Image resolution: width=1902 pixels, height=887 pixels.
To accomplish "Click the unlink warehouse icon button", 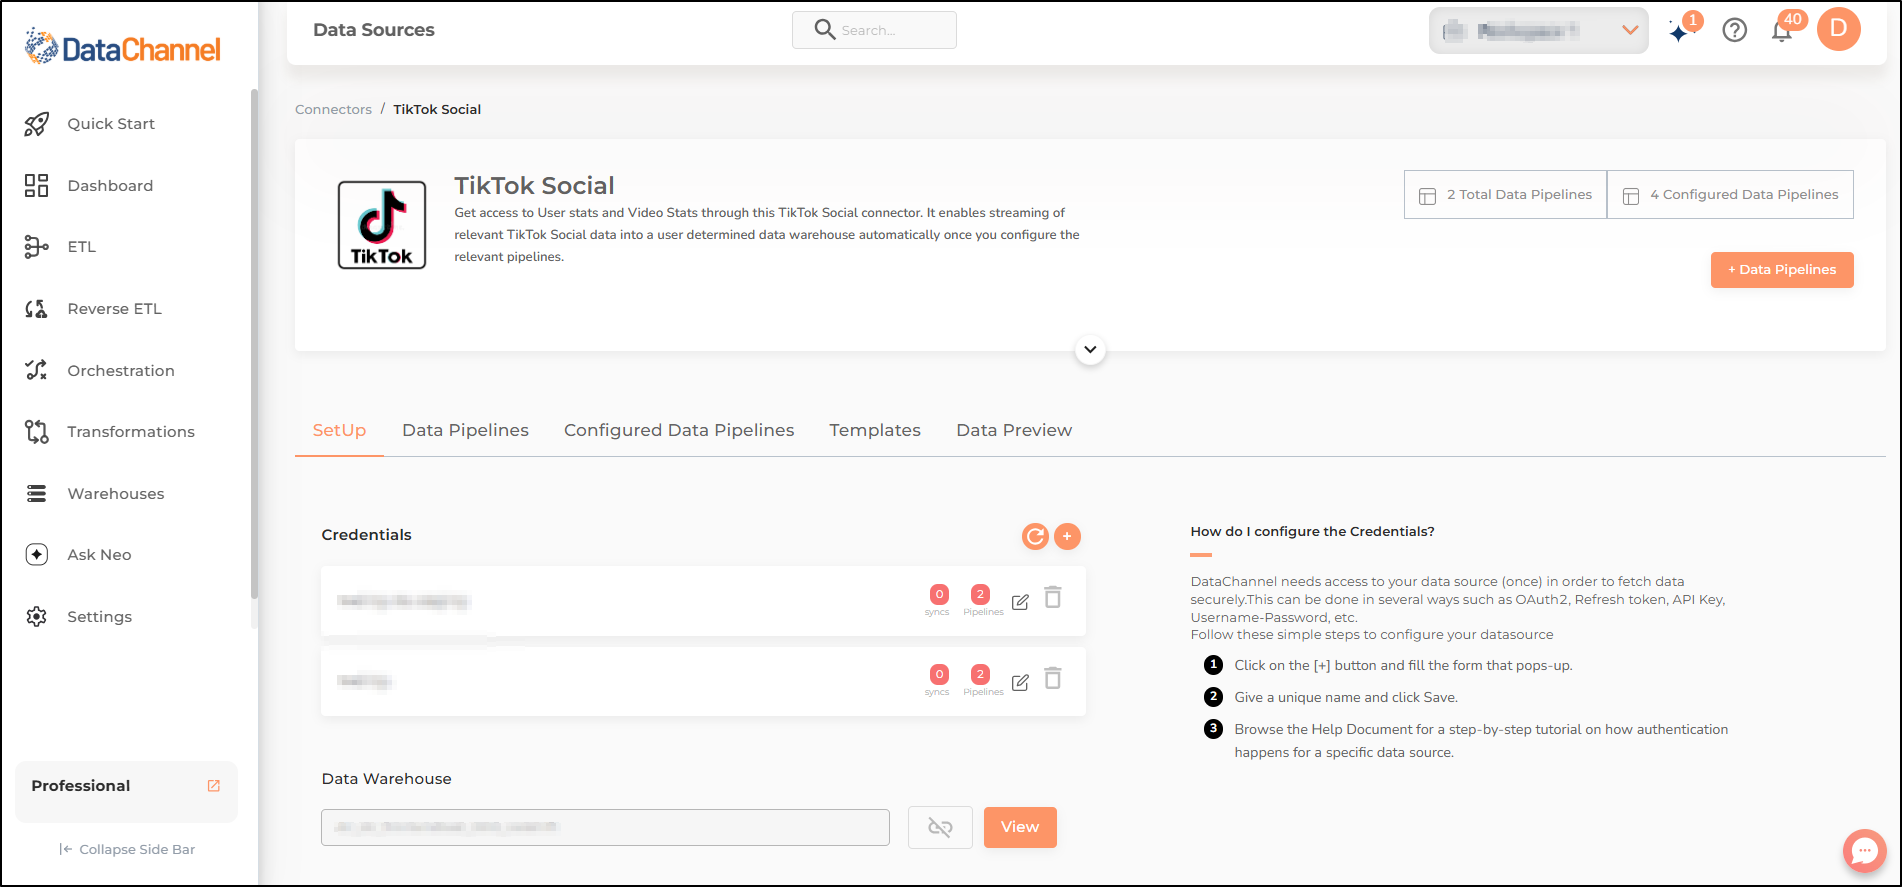I will [x=940, y=828].
